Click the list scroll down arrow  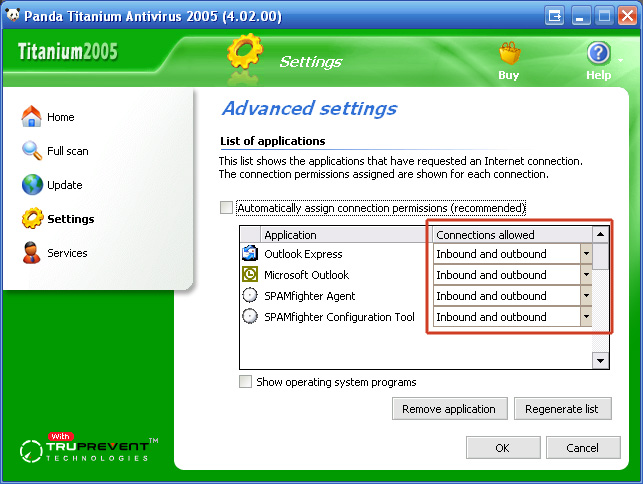pos(601,361)
